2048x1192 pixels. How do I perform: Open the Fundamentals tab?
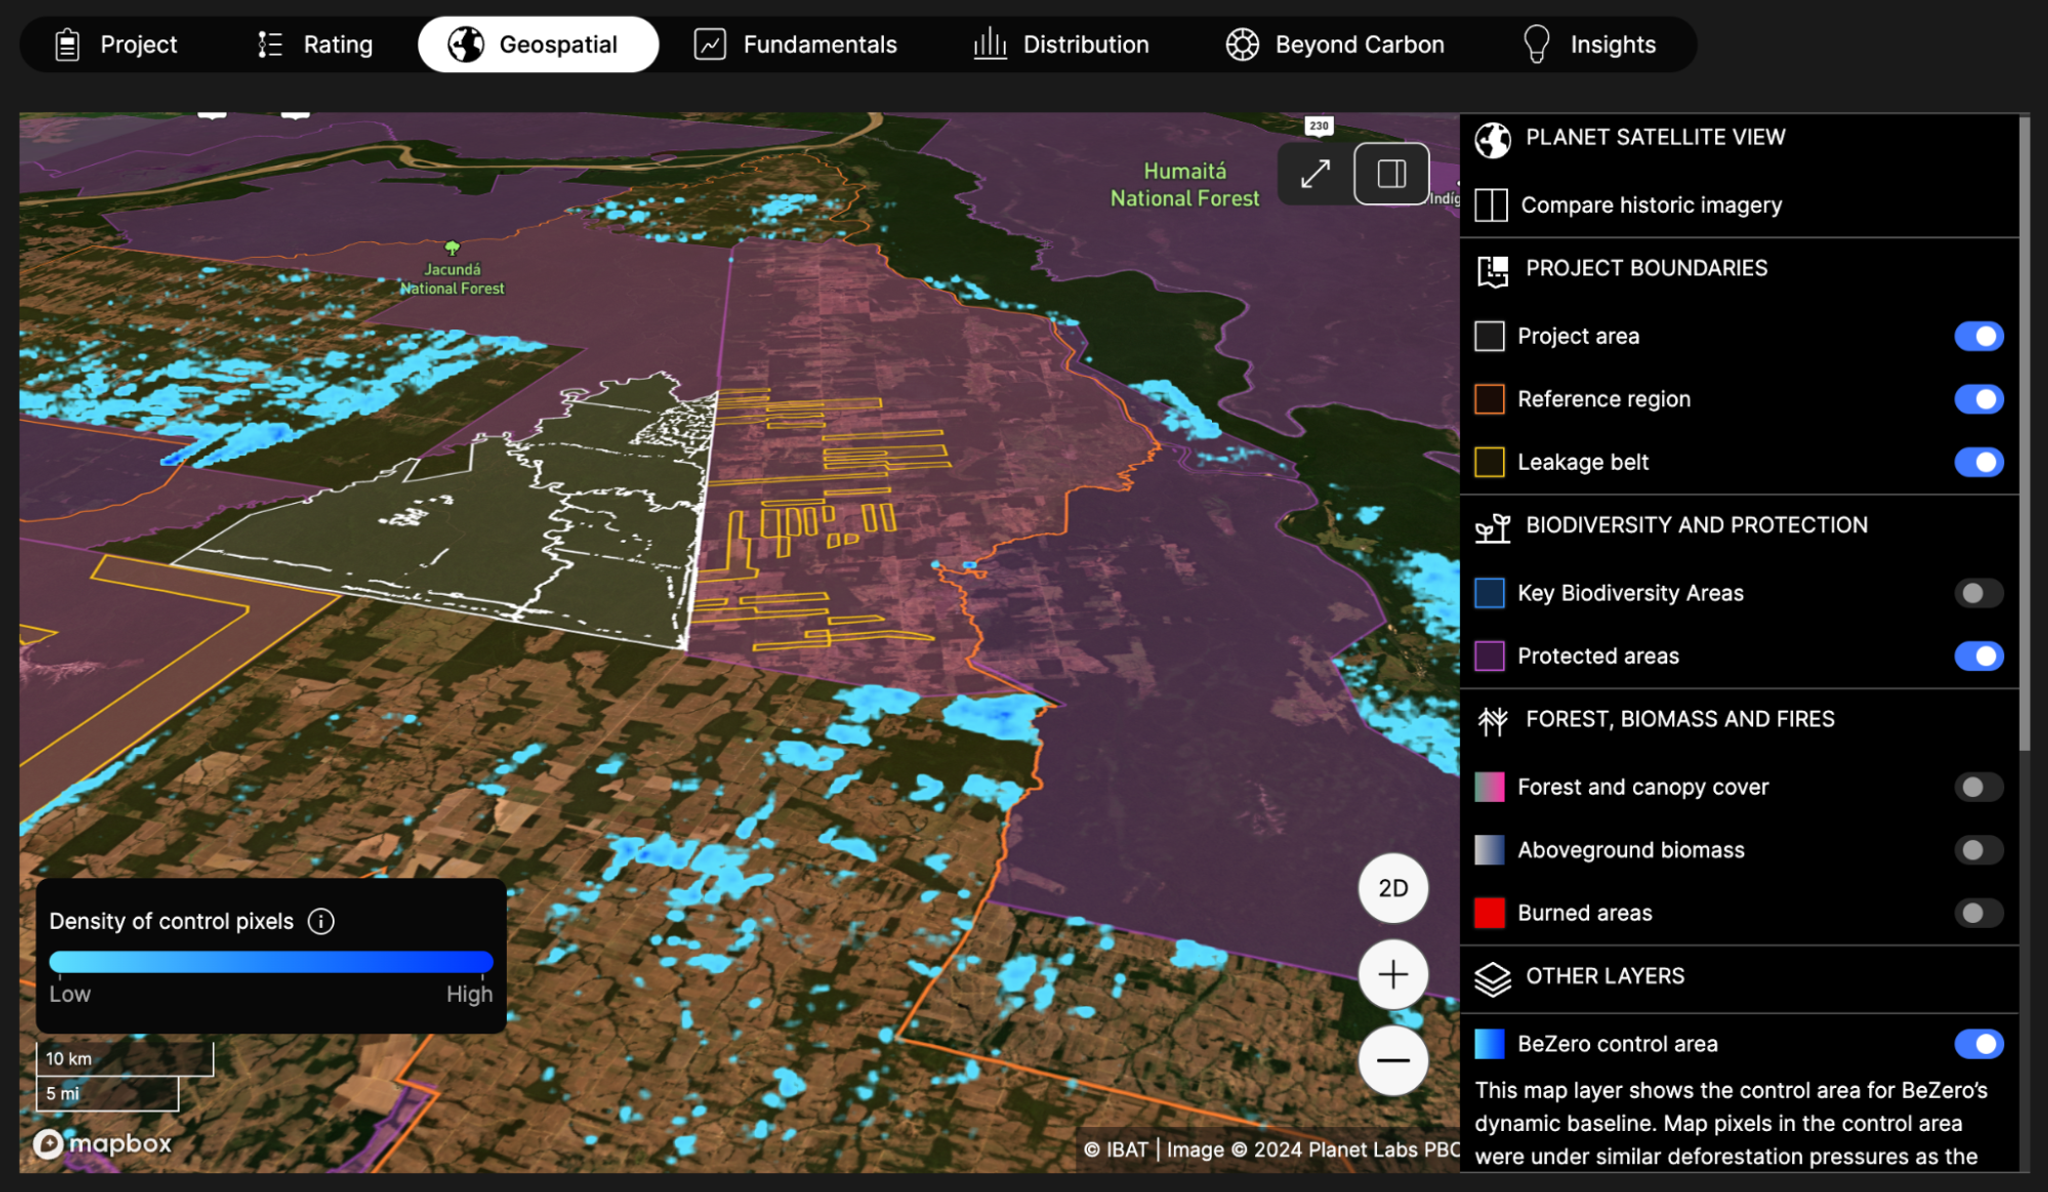[x=796, y=44]
